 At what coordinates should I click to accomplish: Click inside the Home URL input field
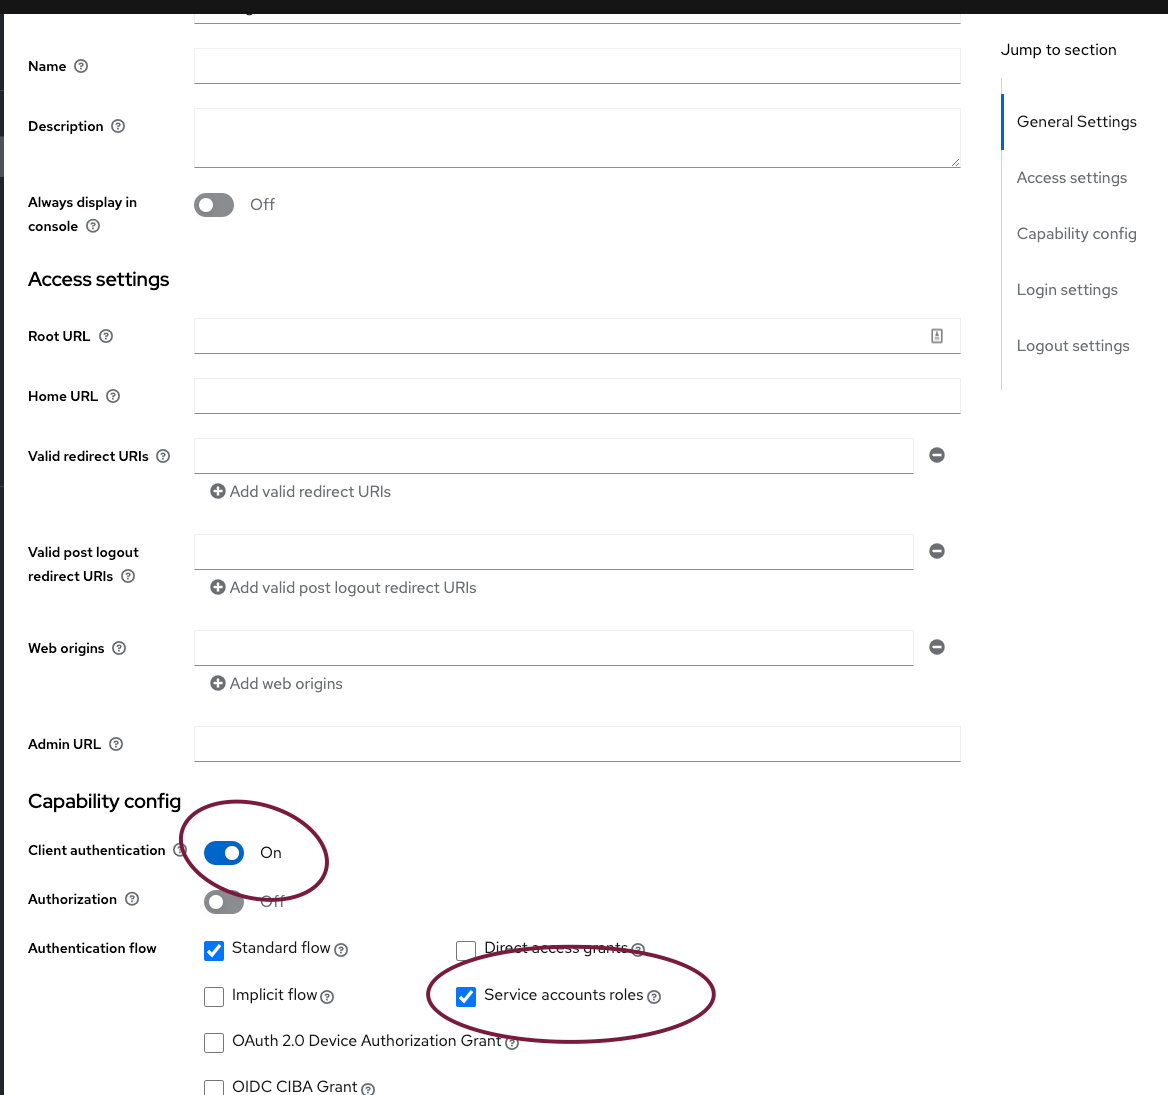(x=577, y=396)
